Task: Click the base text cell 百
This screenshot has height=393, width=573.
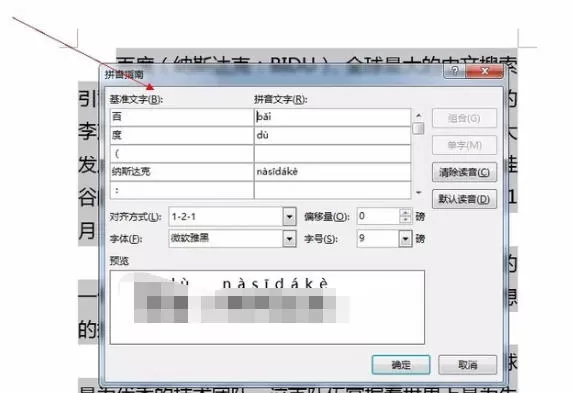Action: click(182, 117)
